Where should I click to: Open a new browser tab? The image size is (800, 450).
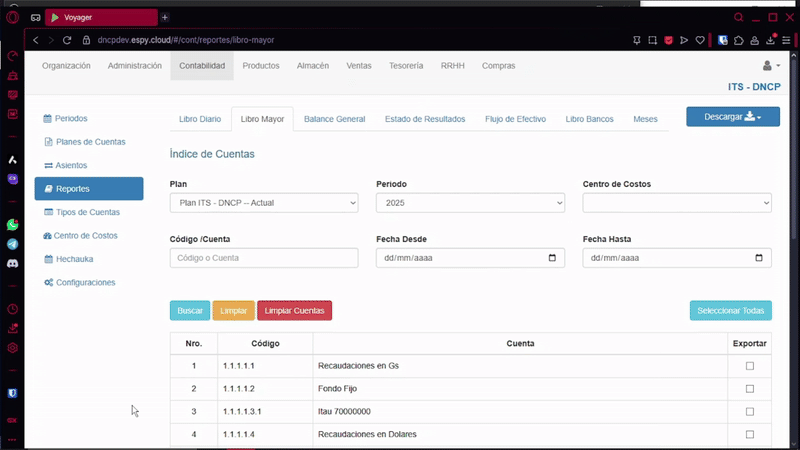point(165,17)
